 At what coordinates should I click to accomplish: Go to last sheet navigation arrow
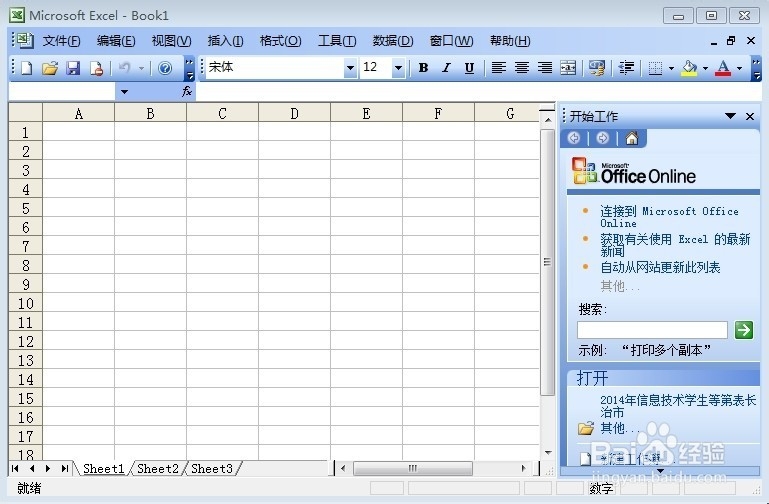pos(65,469)
